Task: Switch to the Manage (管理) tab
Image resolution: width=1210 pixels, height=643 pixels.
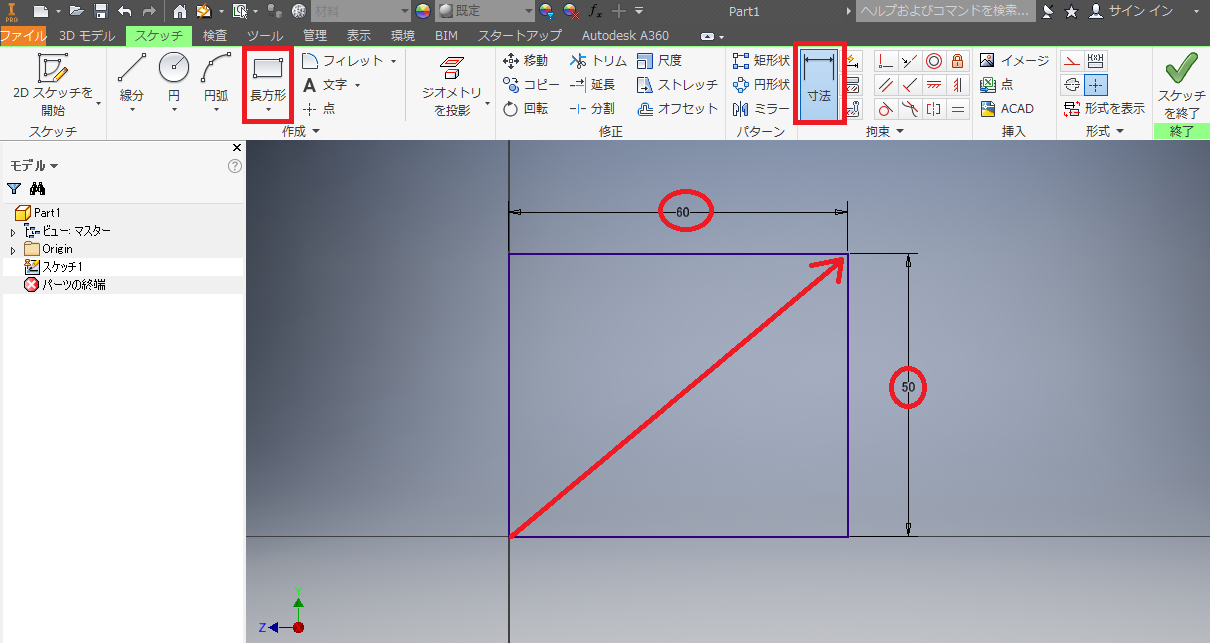Action: click(x=315, y=35)
